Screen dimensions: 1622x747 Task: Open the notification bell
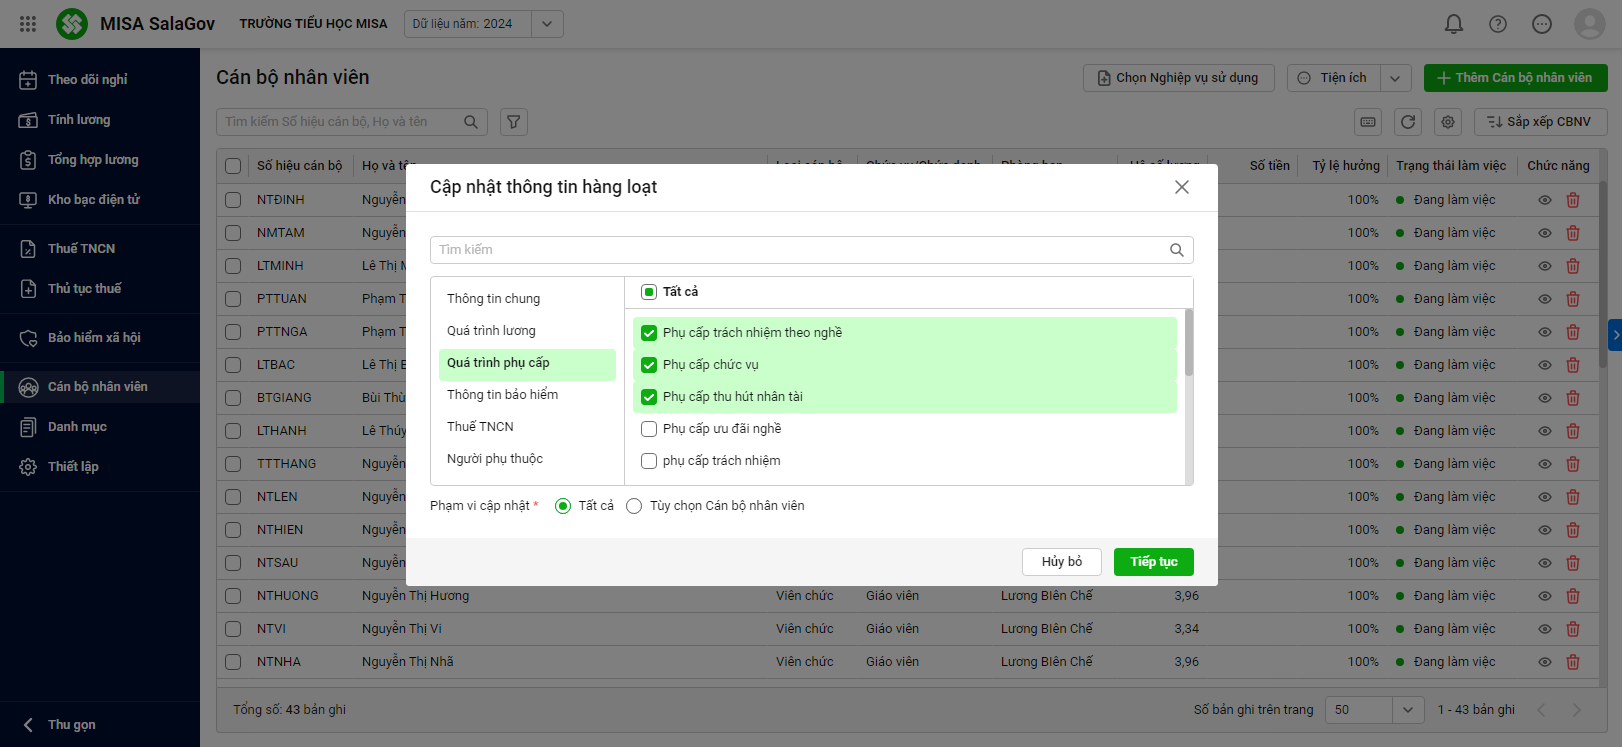(1453, 24)
